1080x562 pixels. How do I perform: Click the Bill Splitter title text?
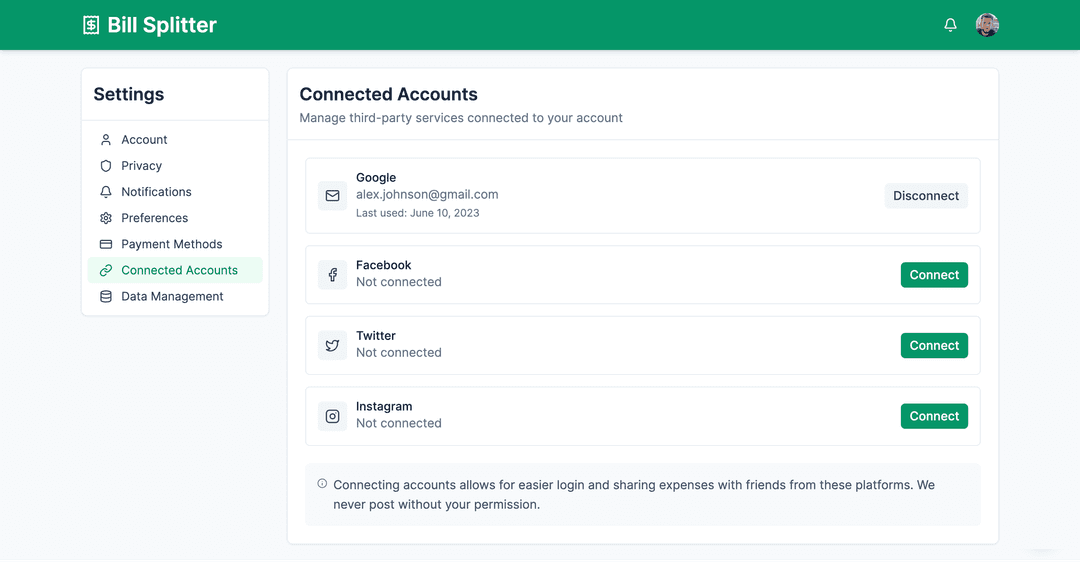(162, 25)
